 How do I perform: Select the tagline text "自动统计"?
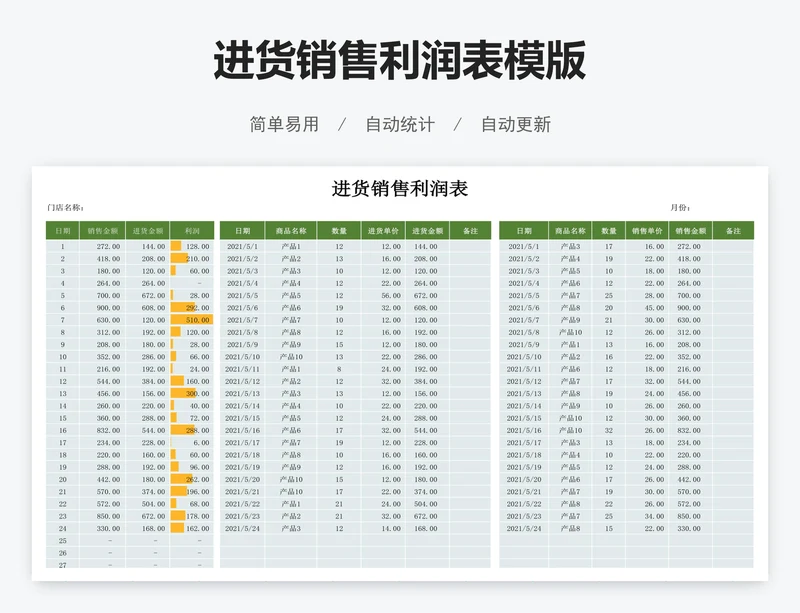[400, 124]
